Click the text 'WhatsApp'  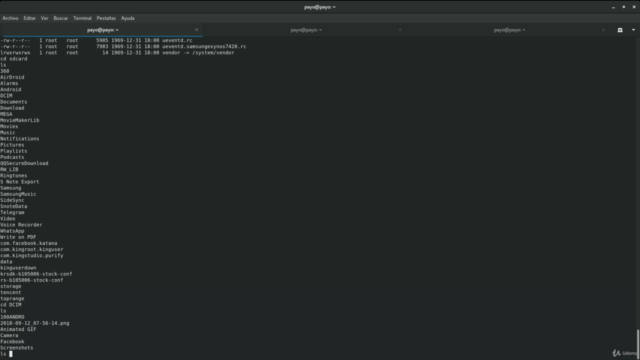pyautogui.click(x=12, y=231)
